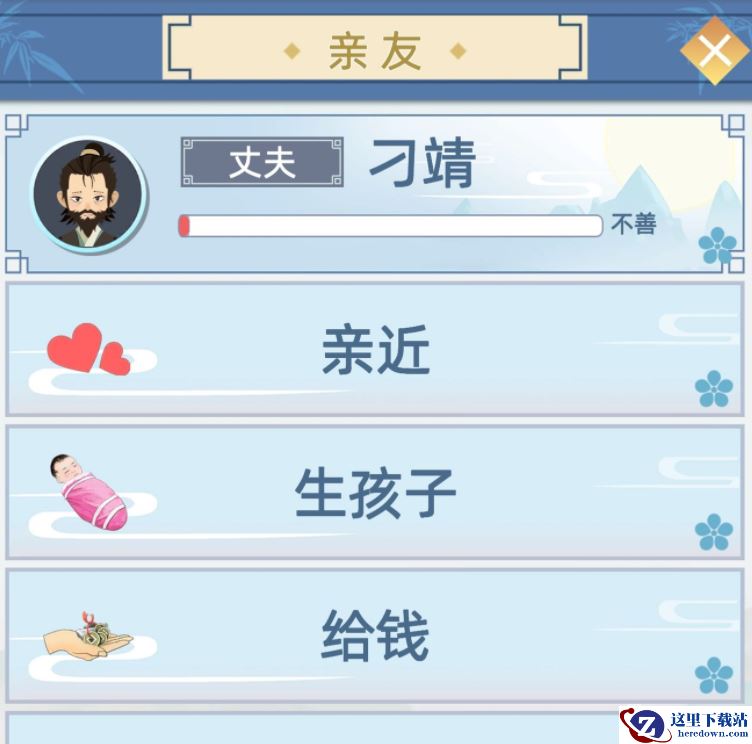Click flower icon on 生孩子 row

point(714,531)
